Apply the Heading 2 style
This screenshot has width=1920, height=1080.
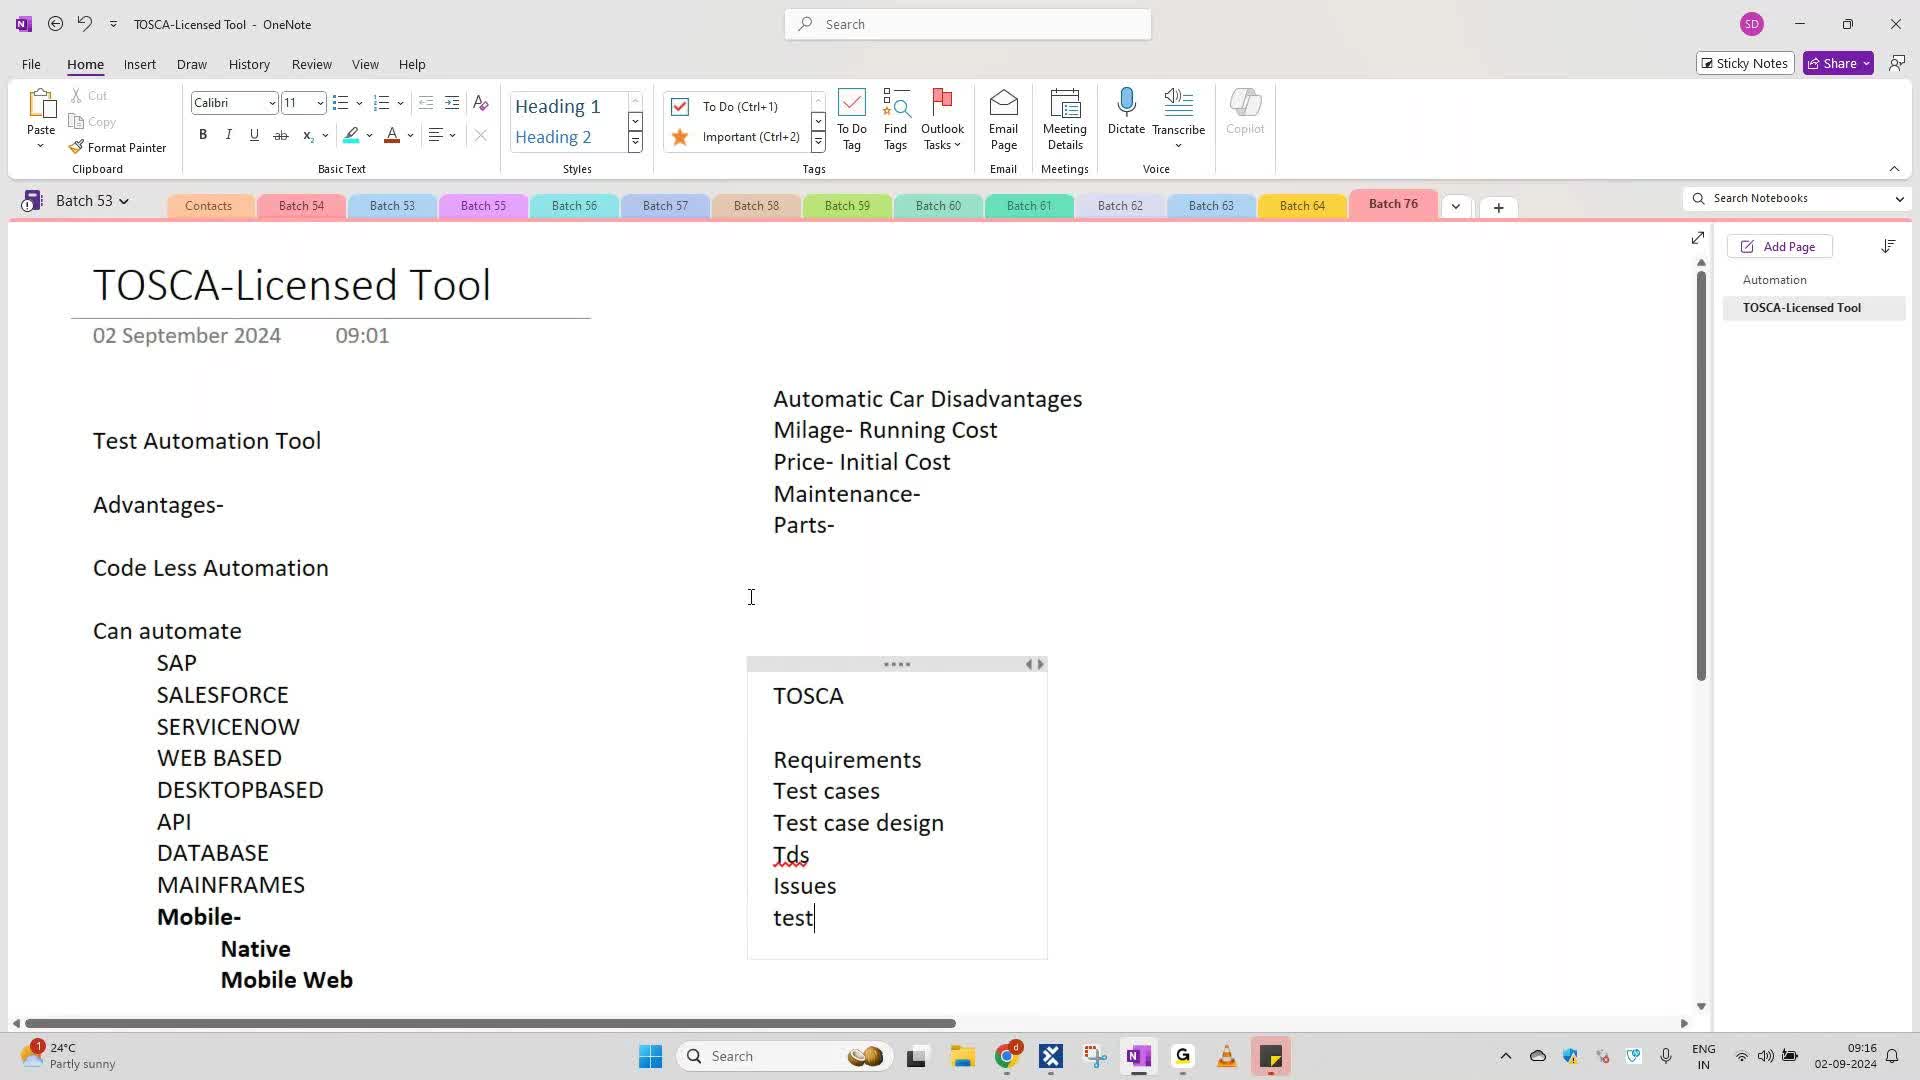coord(553,137)
